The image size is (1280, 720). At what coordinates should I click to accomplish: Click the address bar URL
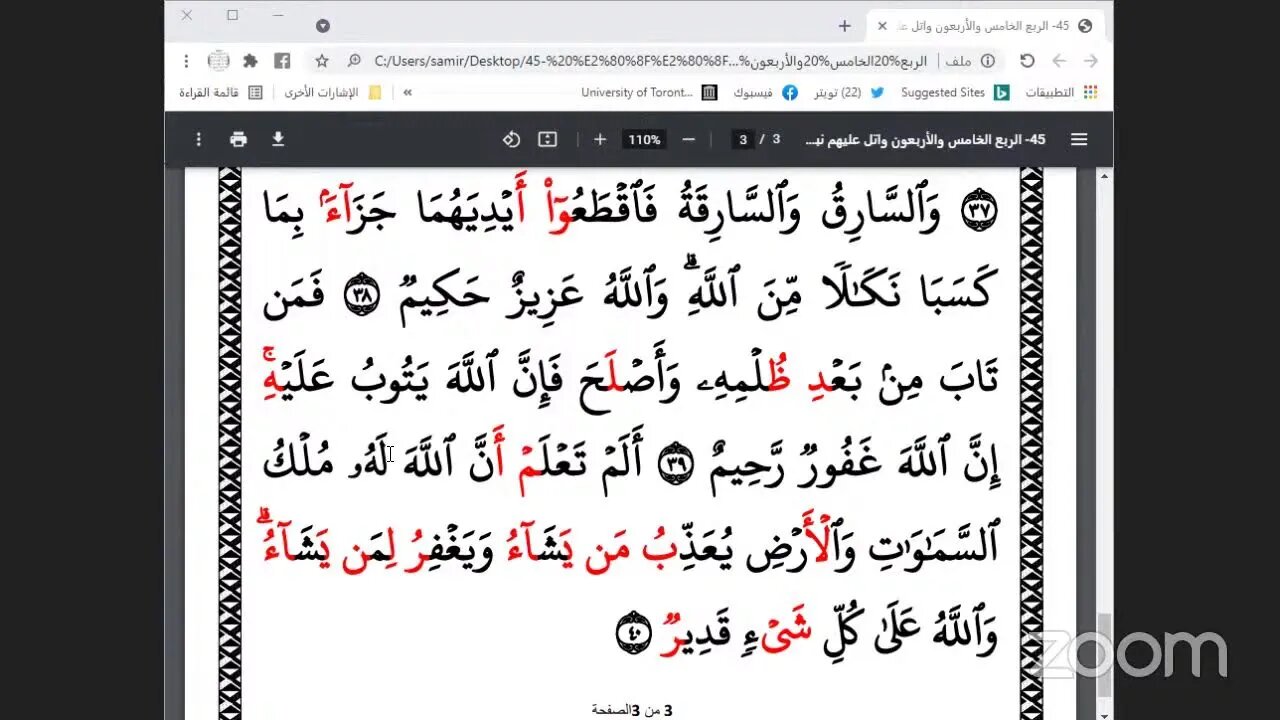(650, 61)
